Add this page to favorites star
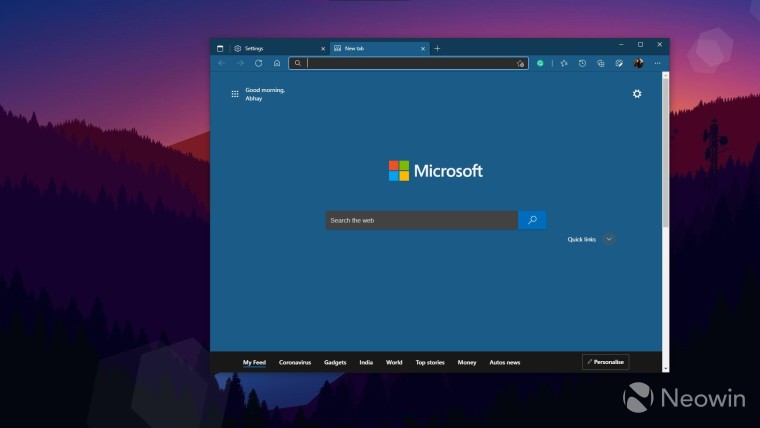 [x=520, y=63]
